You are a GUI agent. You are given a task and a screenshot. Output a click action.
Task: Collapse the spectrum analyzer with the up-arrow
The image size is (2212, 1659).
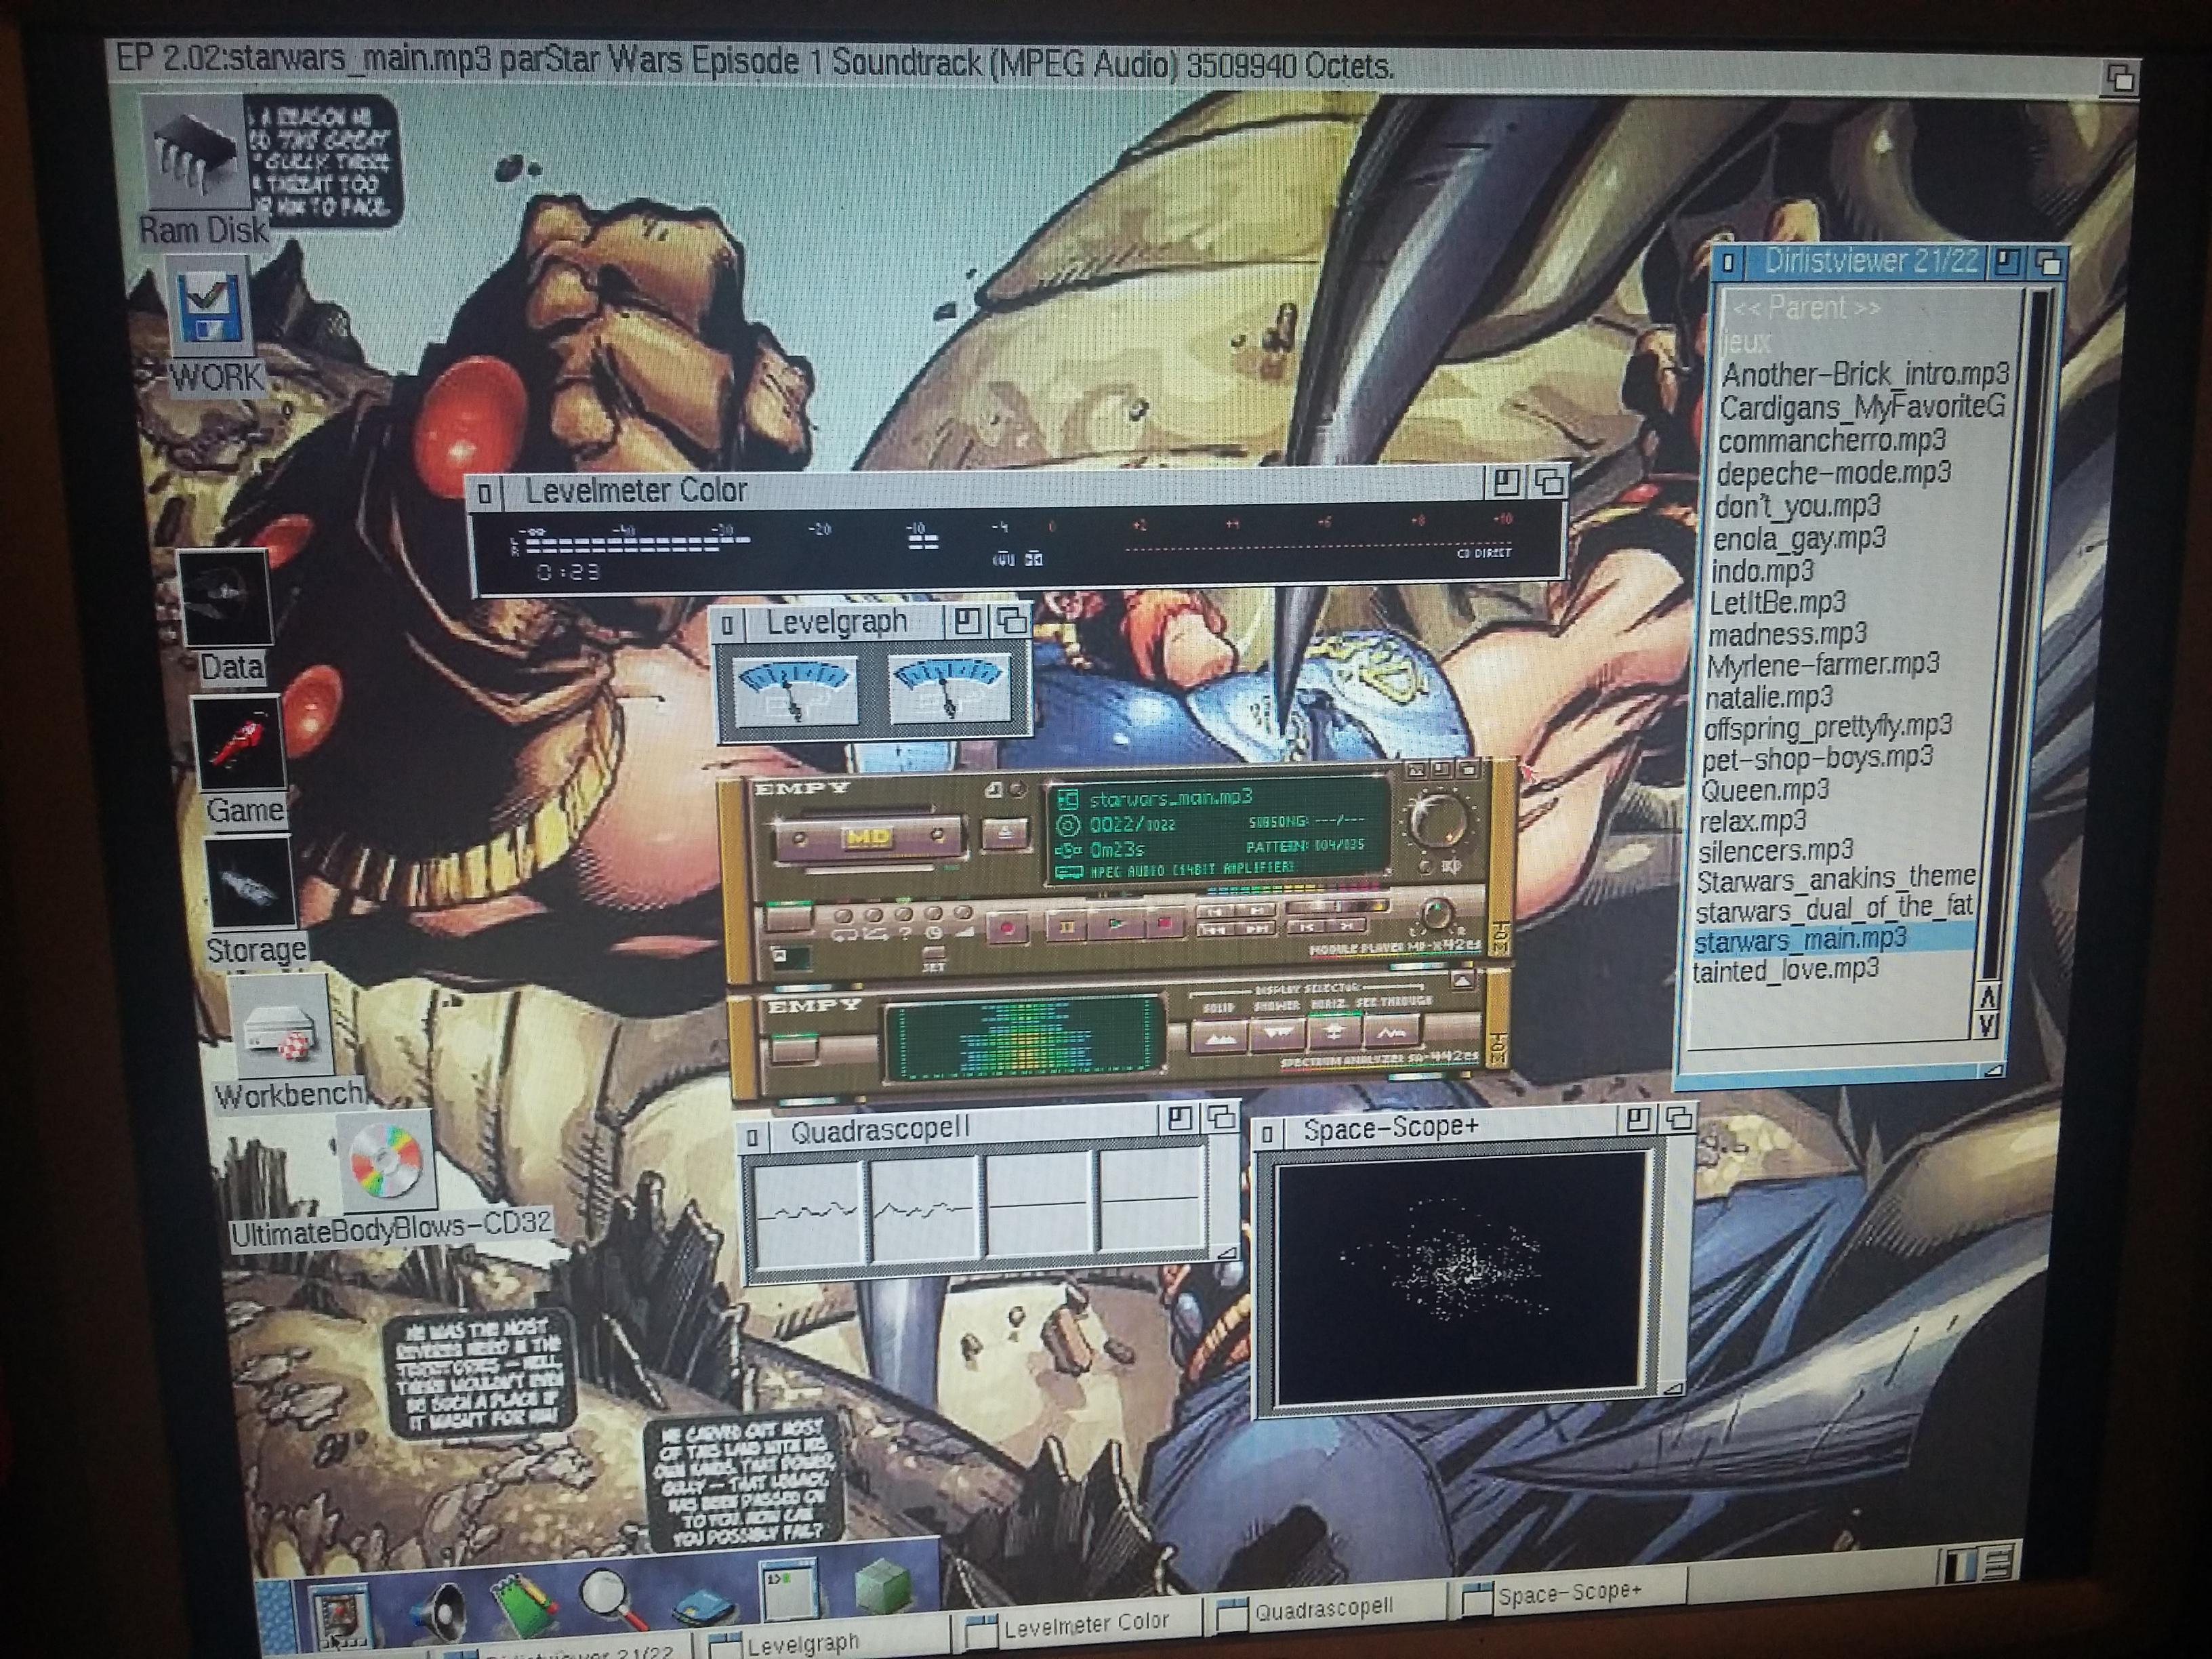pyautogui.click(x=1462, y=980)
